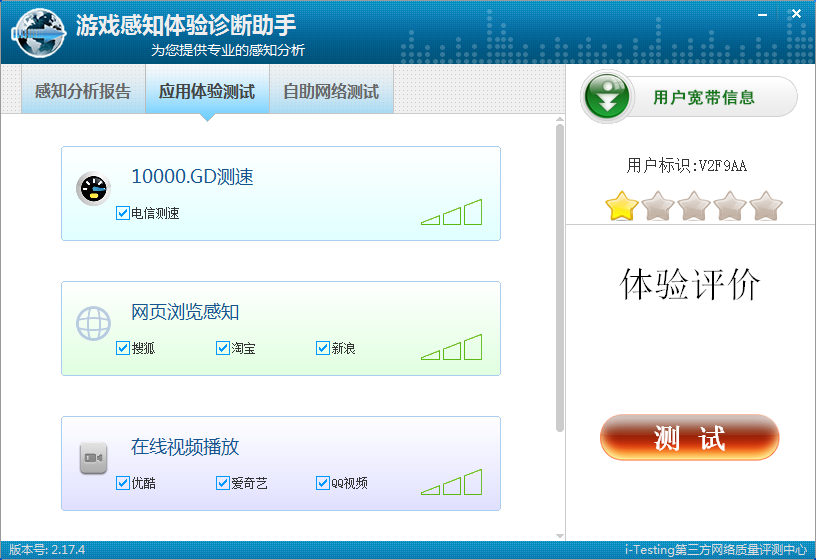Click the vertical scrollbar thumb
This screenshot has width=816, height=560.
click(x=560, y=278)
